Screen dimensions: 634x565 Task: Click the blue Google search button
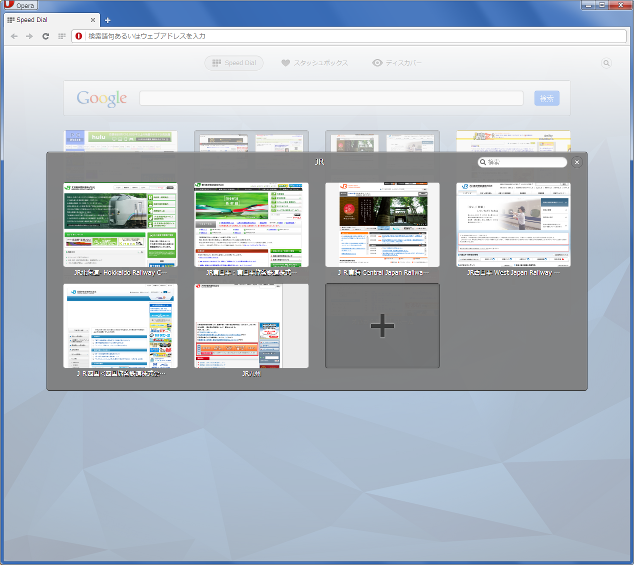coord(547,98)
